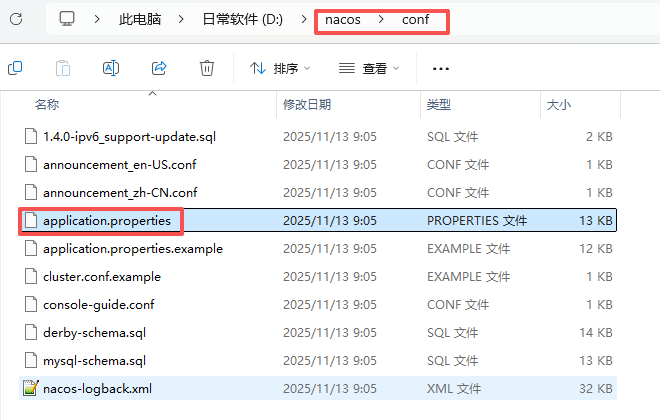Click file icon of cluster.conf.example
This screenshot has width=660, height=420.
pyautogui.click(x=31, y=277)
